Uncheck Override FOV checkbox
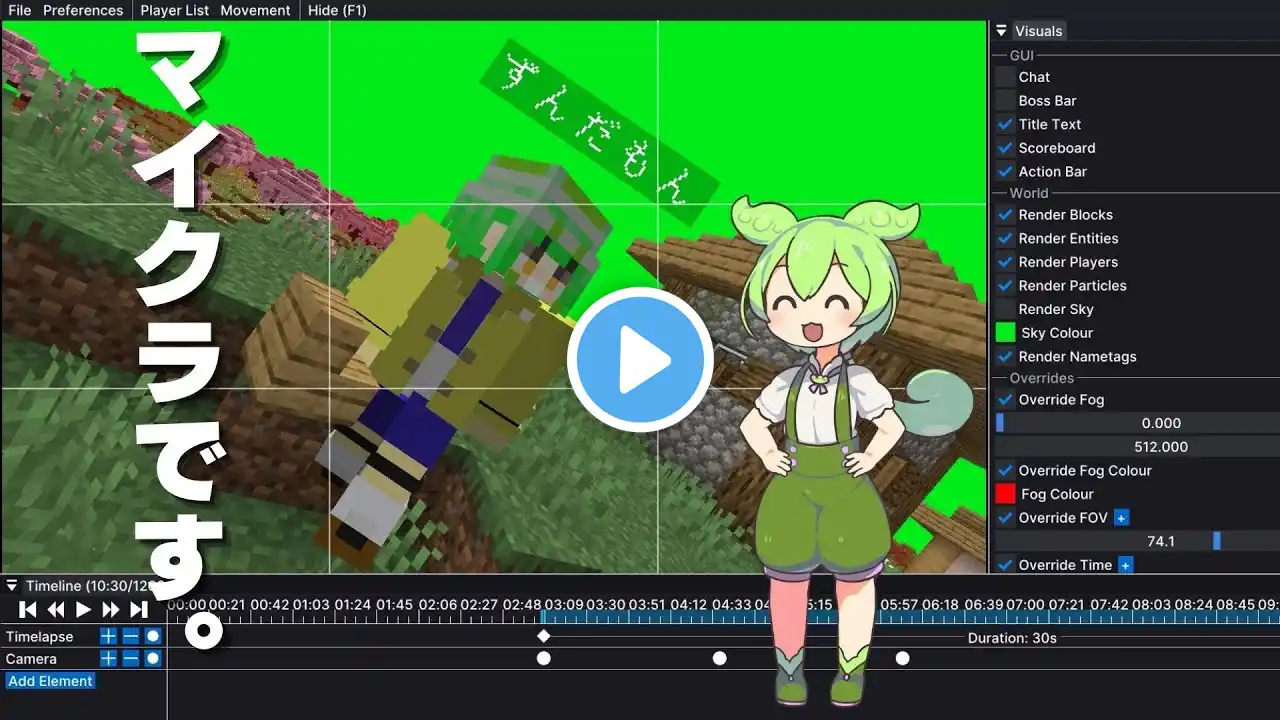Screen dimensions: 1280x720 [x=1006, y=518]
